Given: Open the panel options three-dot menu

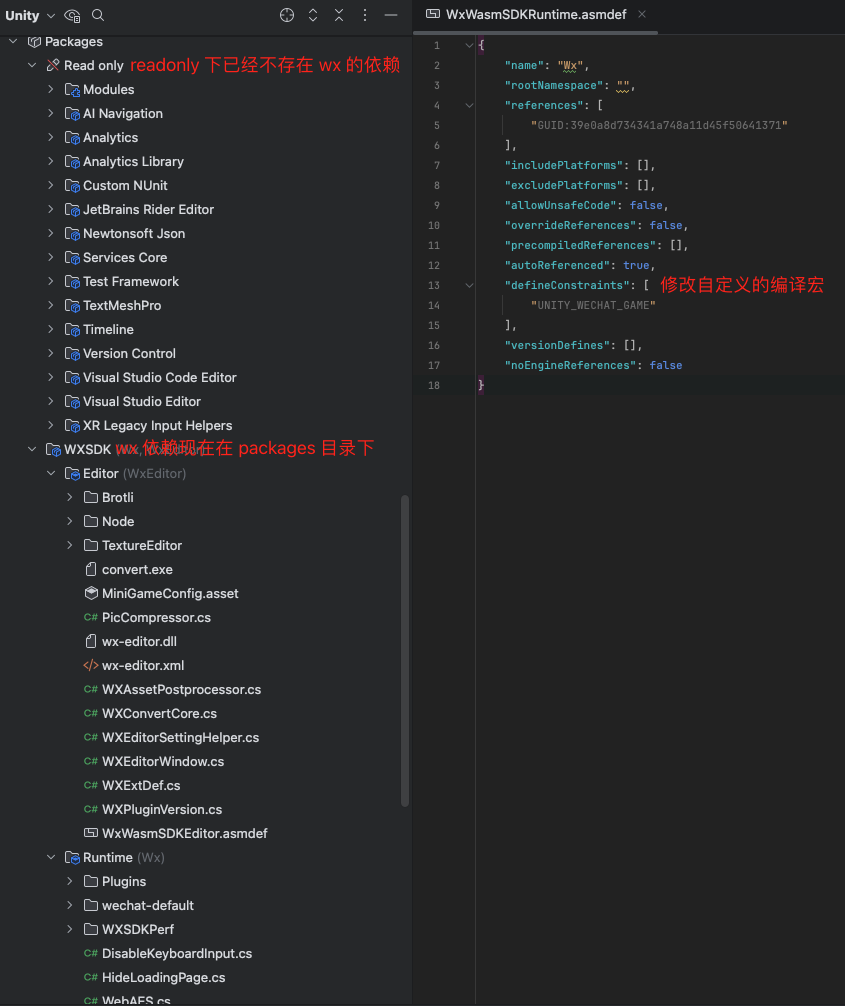Looking at the screenshot, I should point(365,15).
